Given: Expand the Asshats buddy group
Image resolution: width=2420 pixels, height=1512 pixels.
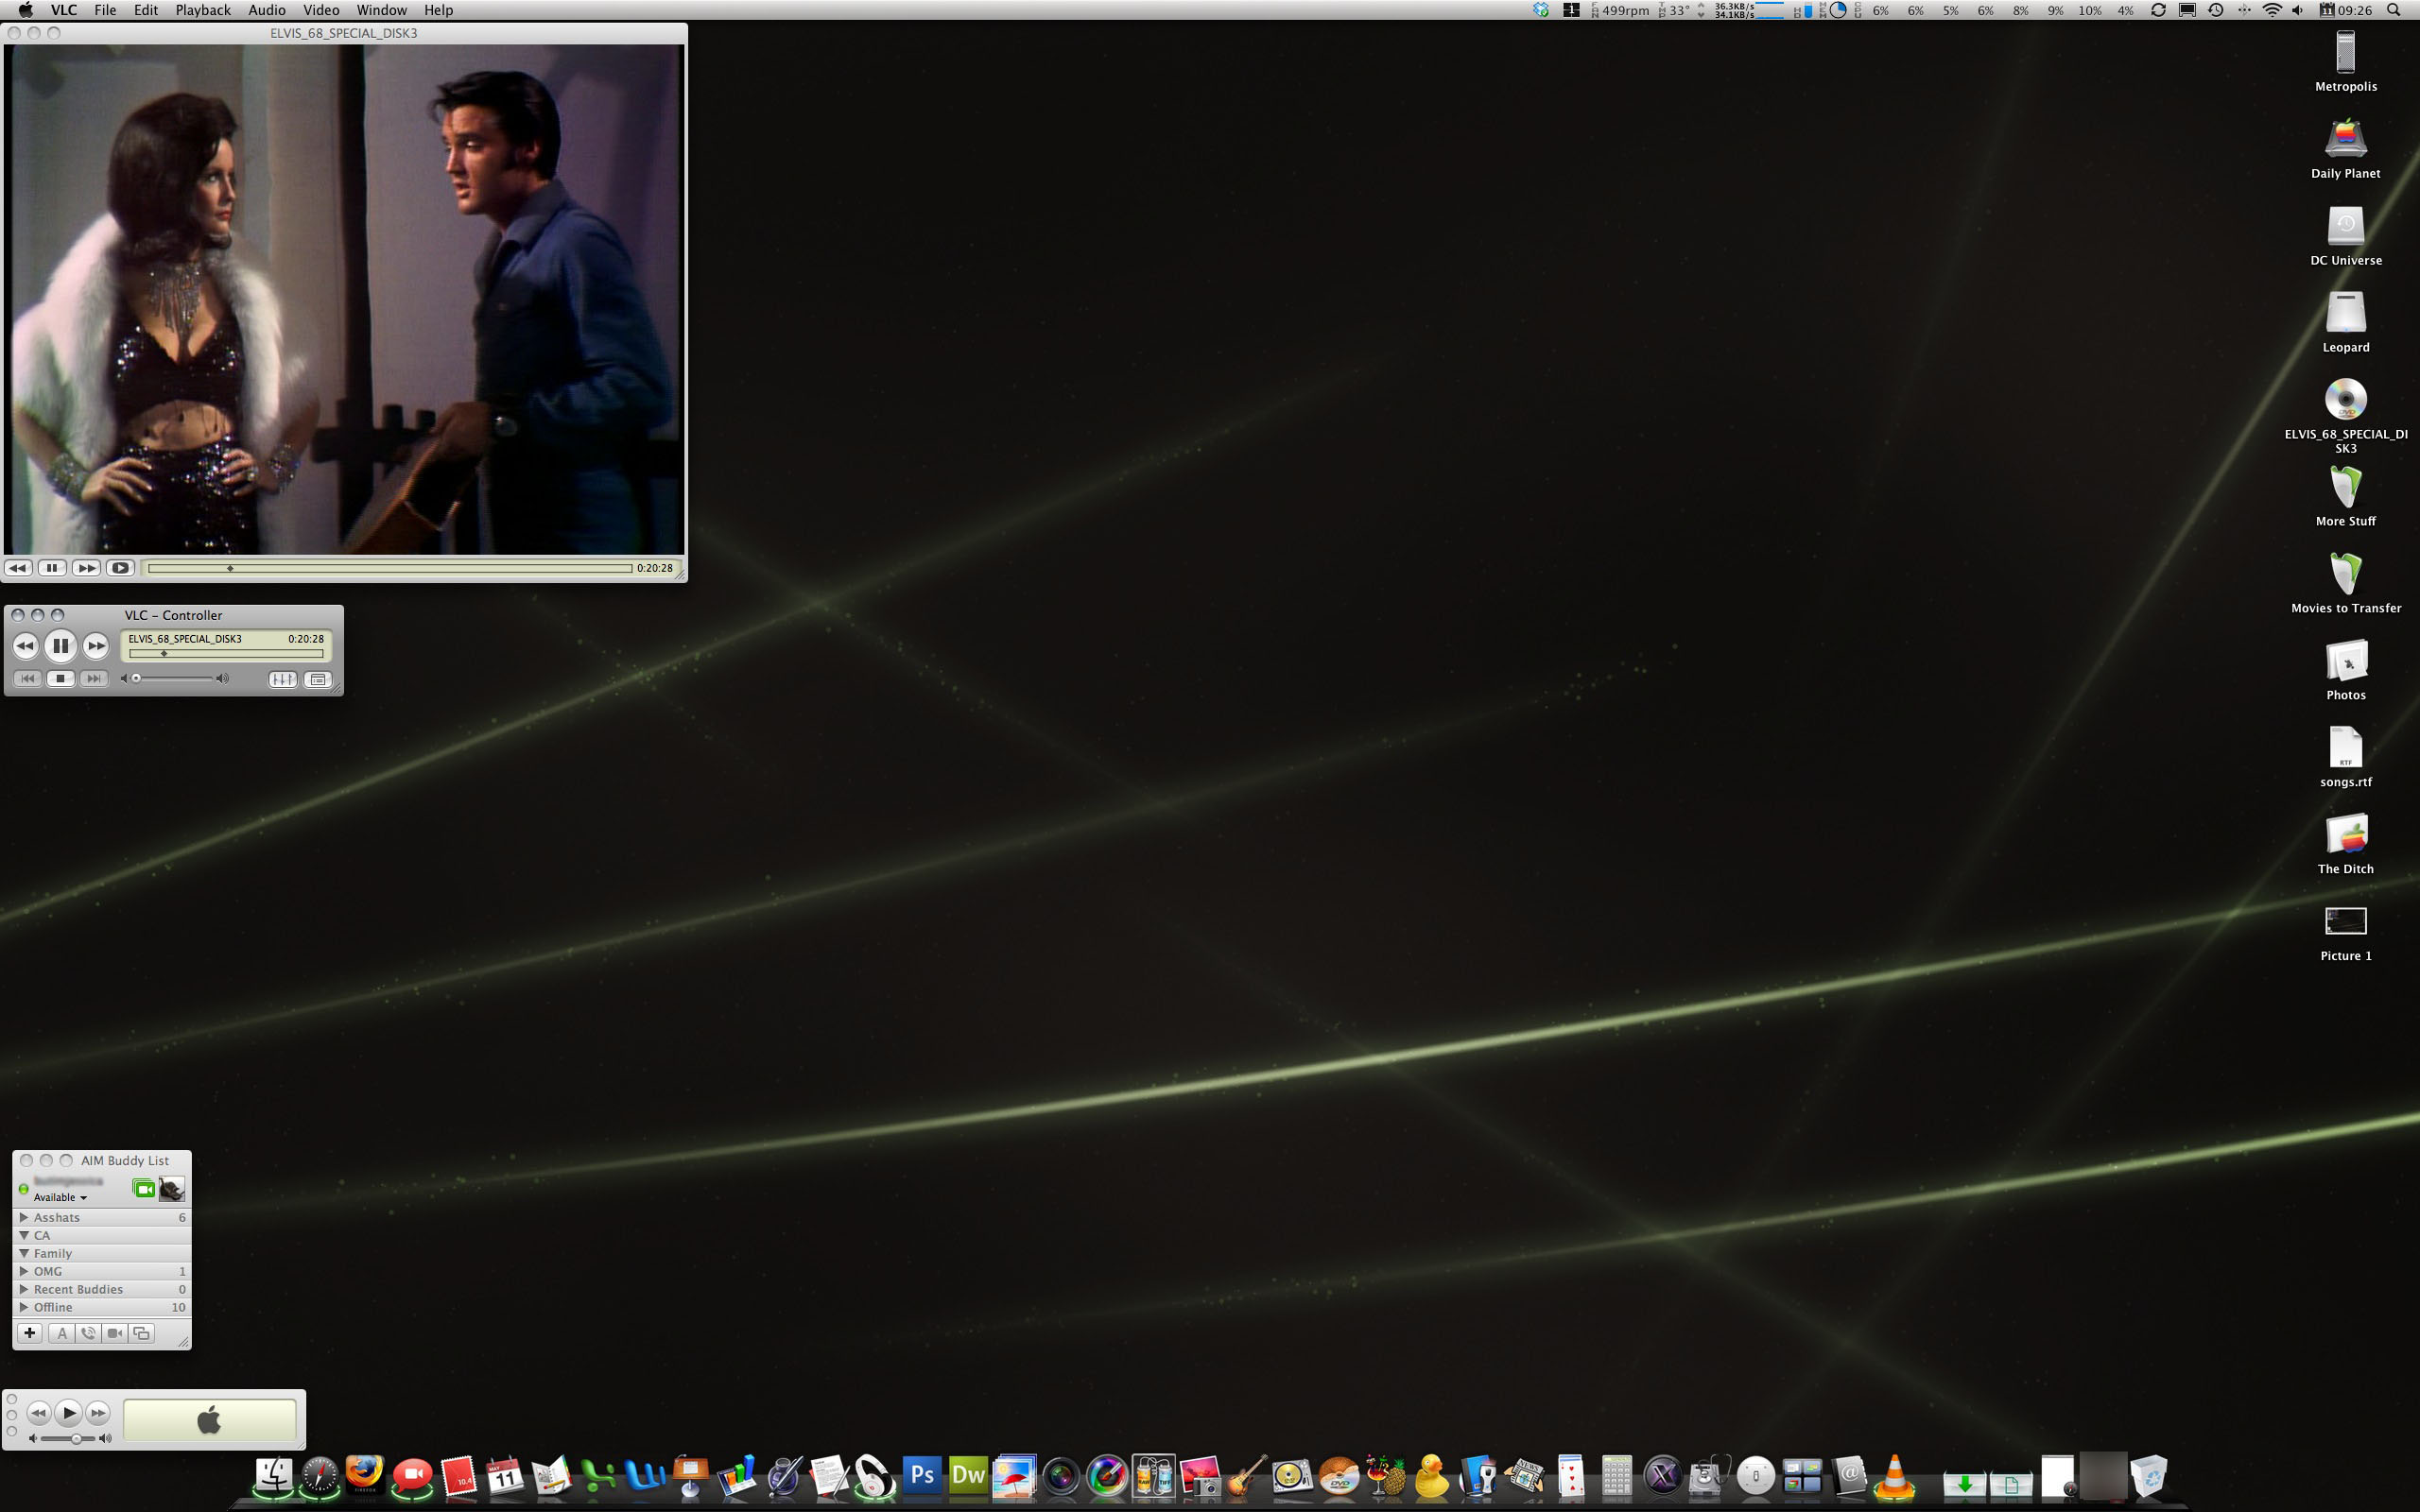Looking at the screenshot, I should point(24,1217).
